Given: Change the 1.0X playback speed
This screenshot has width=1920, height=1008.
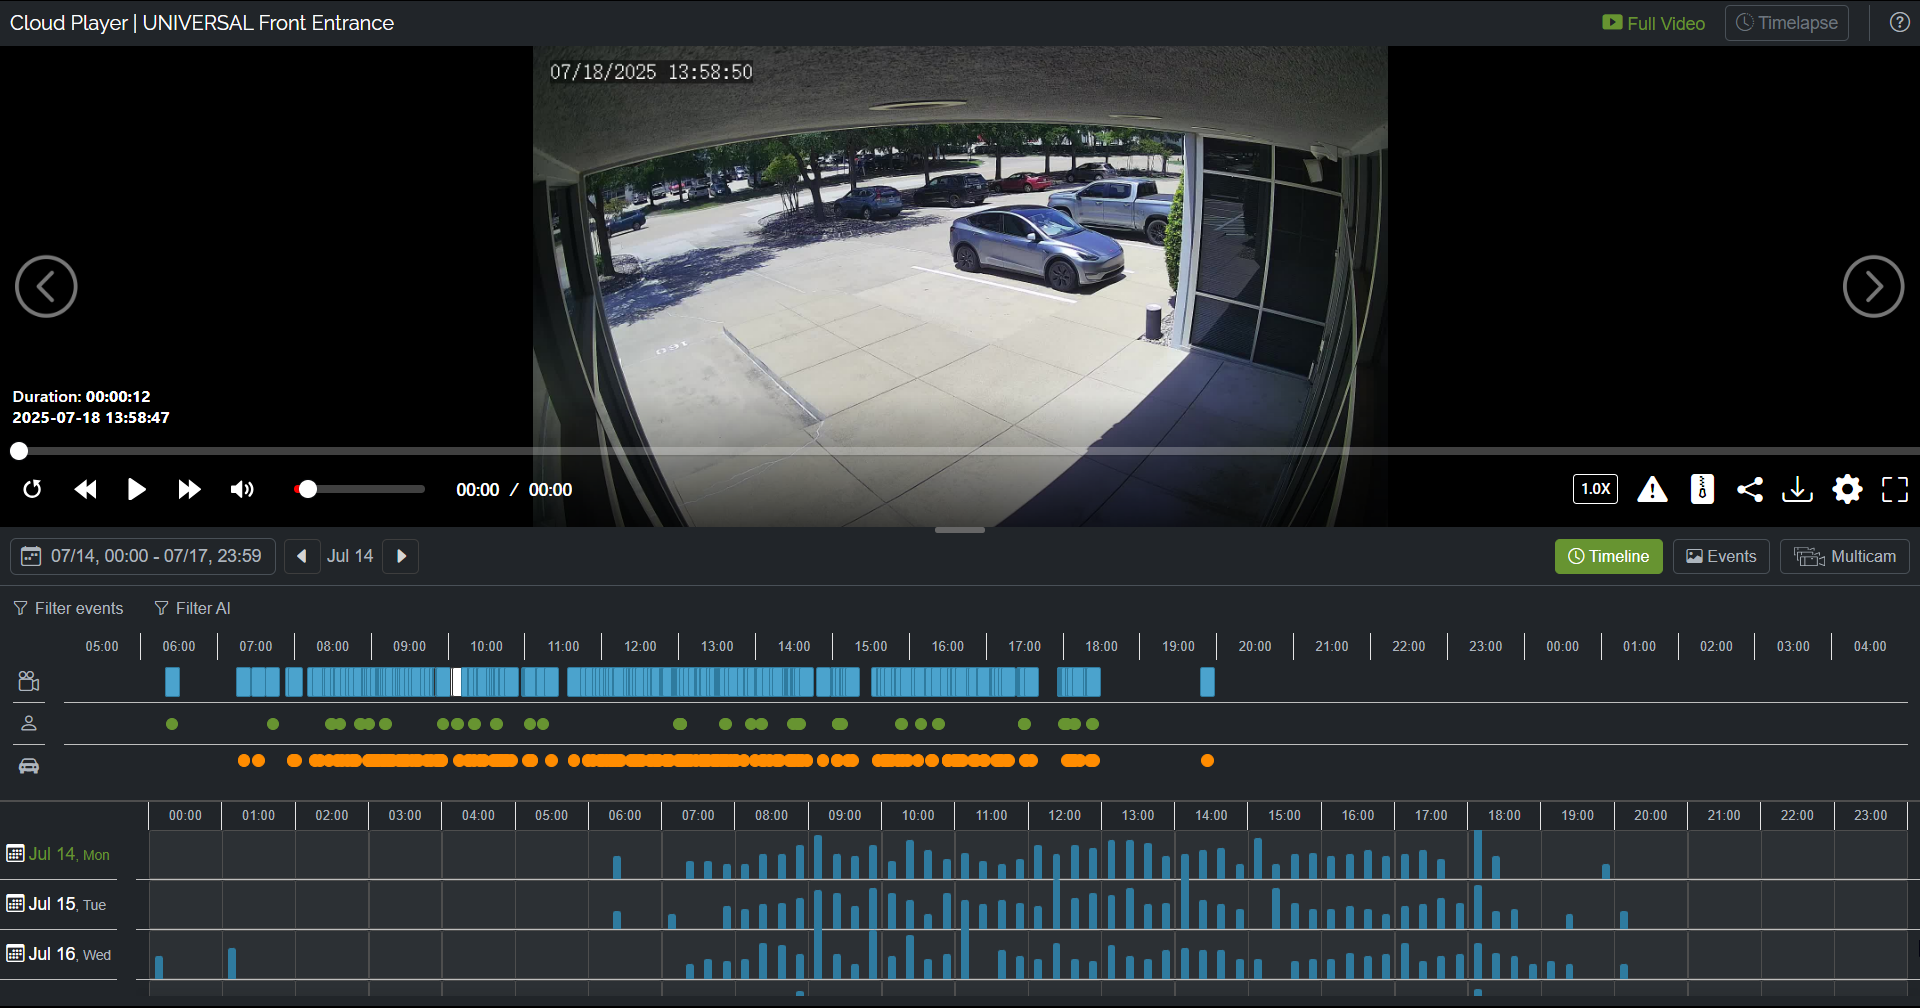Looking at the screenshot, I should coord(1595,489).
